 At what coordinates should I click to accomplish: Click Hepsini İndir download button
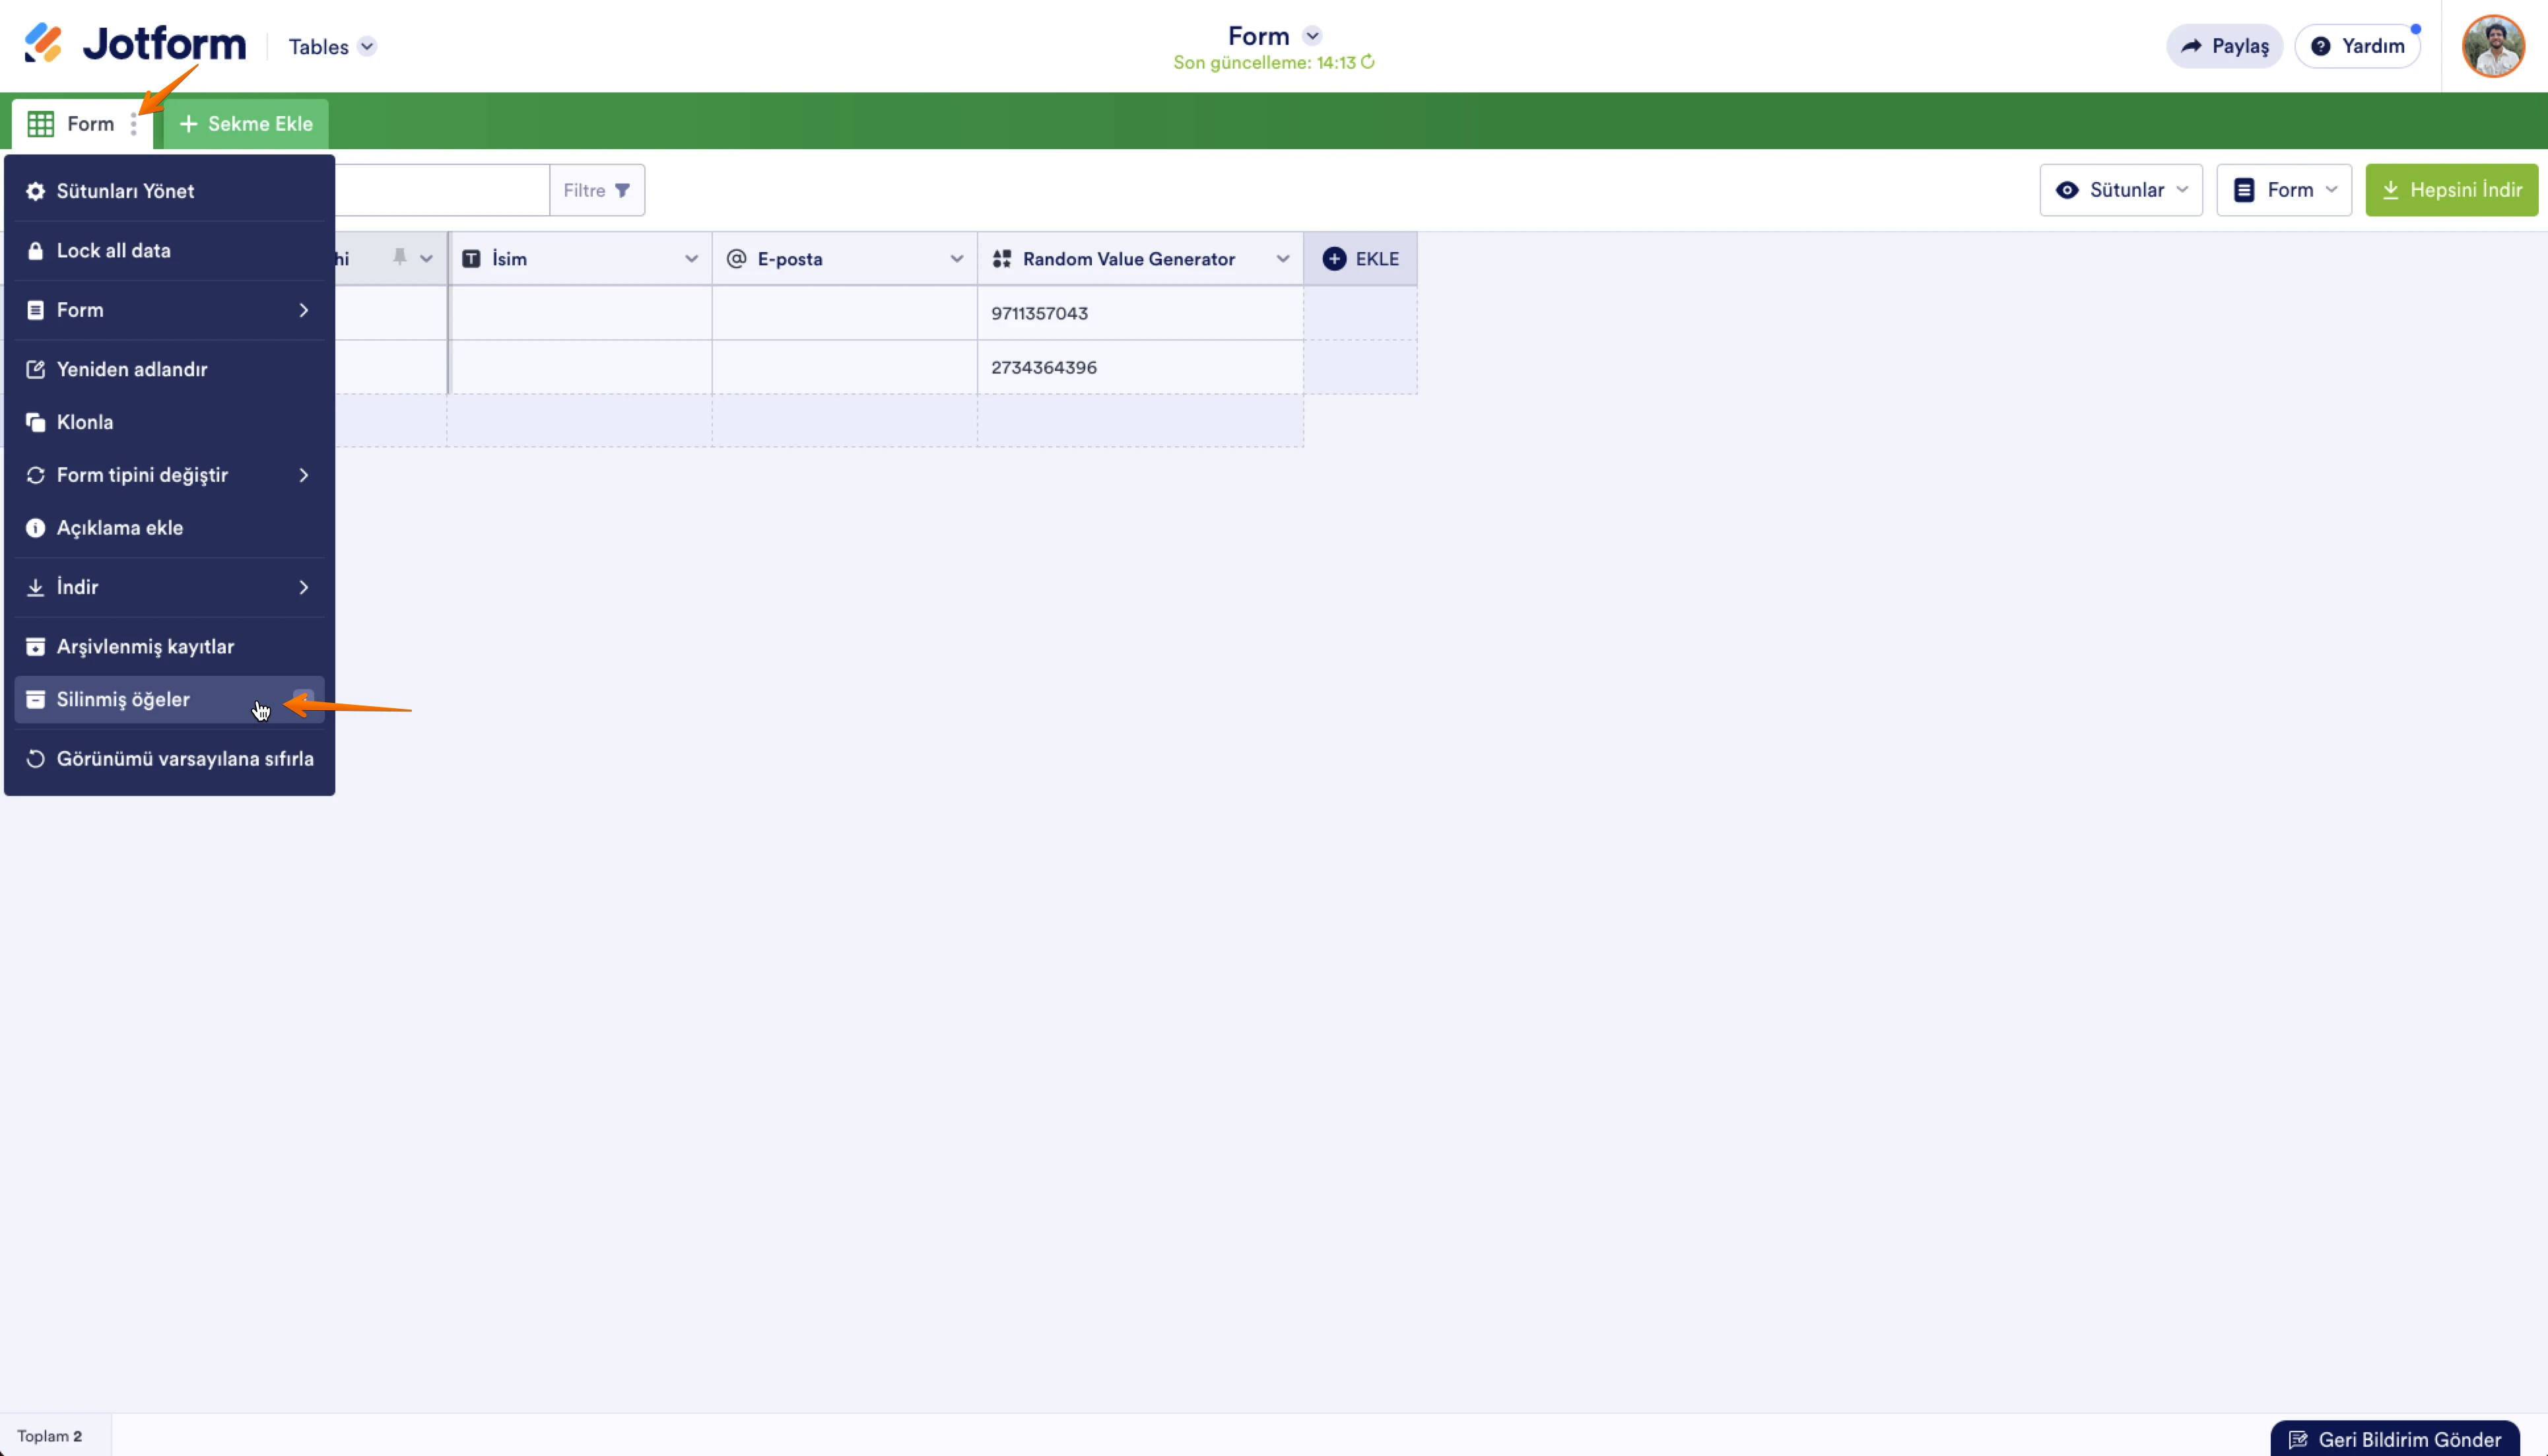pos(2451,190)
